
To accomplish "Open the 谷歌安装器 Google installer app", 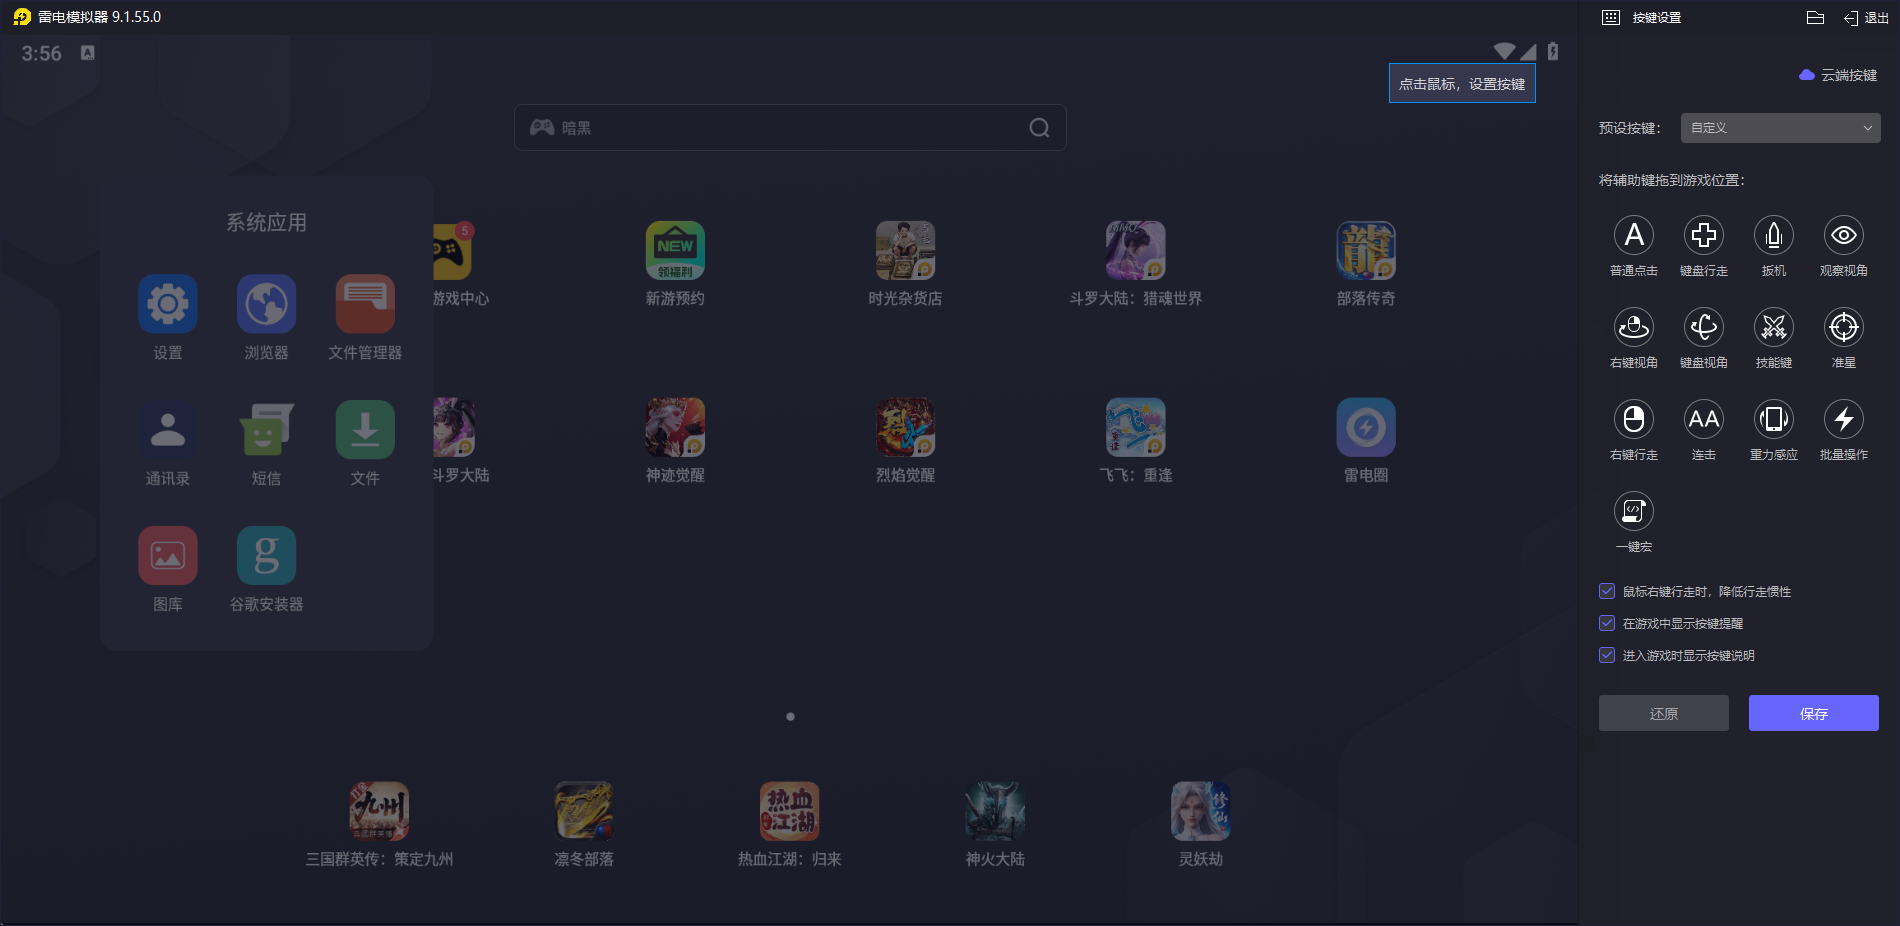I will (267, 556).
